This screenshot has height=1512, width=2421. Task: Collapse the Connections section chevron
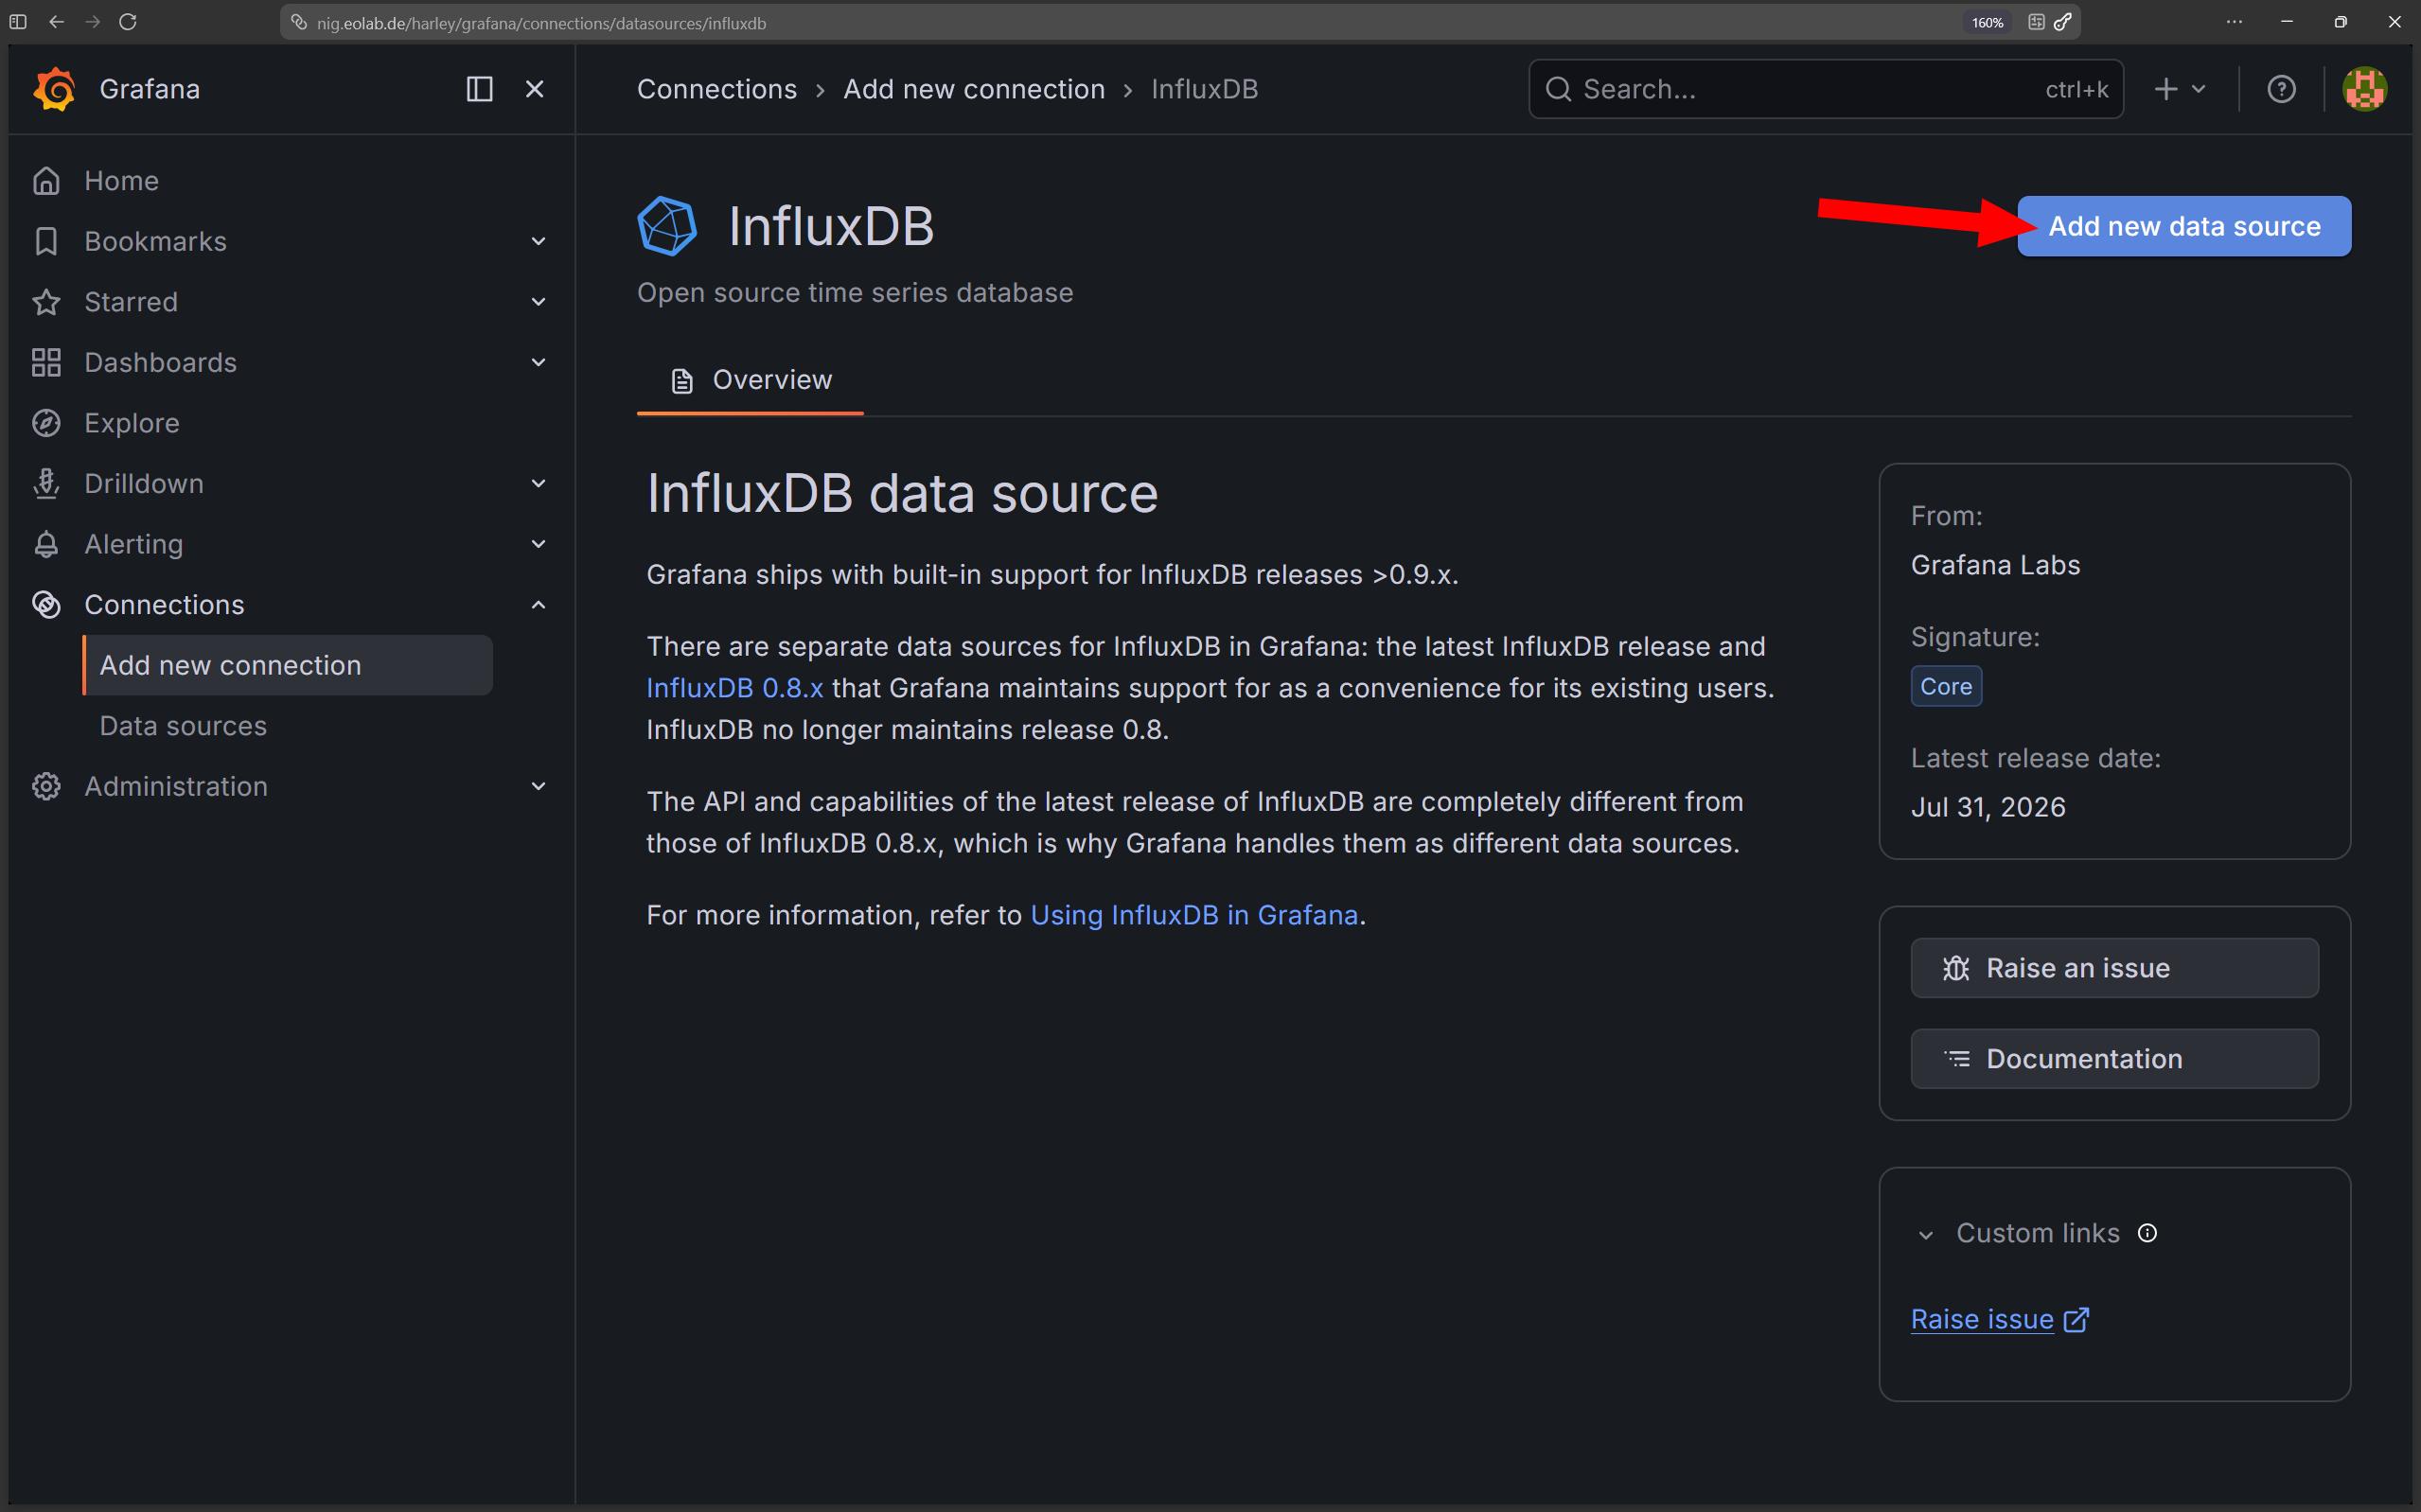(x=538, y=605)
